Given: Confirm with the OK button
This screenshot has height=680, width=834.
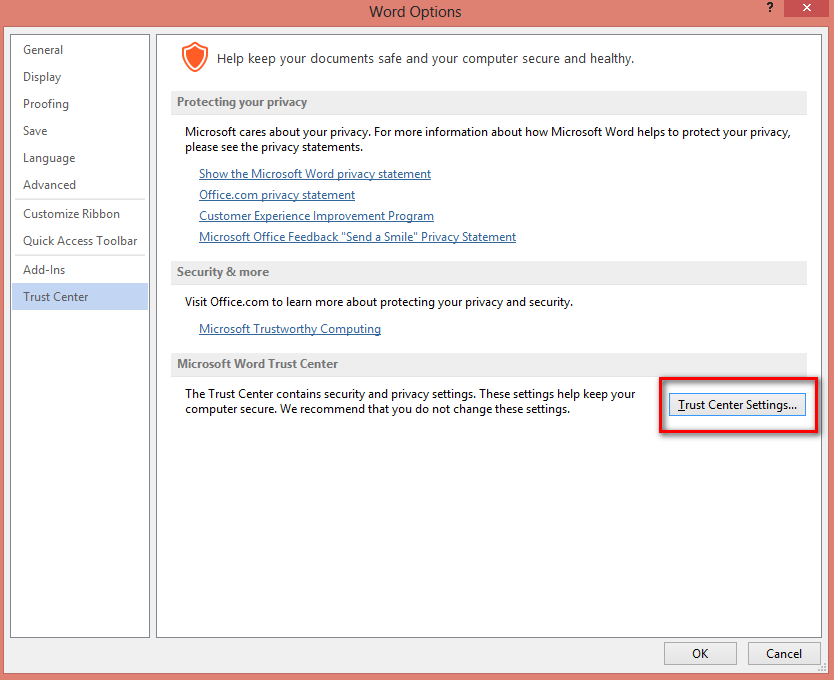Looking at the screenshot, I should pyautogui.click(x=700, y=654).
